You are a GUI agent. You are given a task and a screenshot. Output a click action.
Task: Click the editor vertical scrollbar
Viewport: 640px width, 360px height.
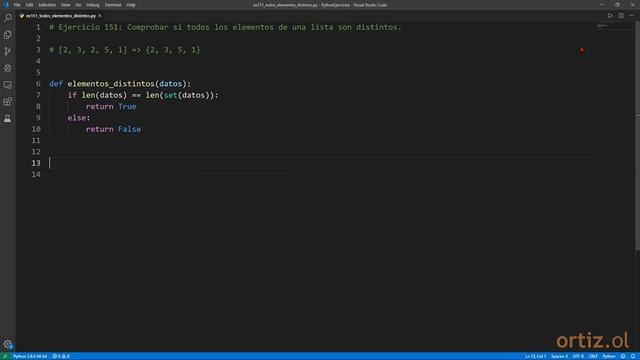(x=637, y=135)
